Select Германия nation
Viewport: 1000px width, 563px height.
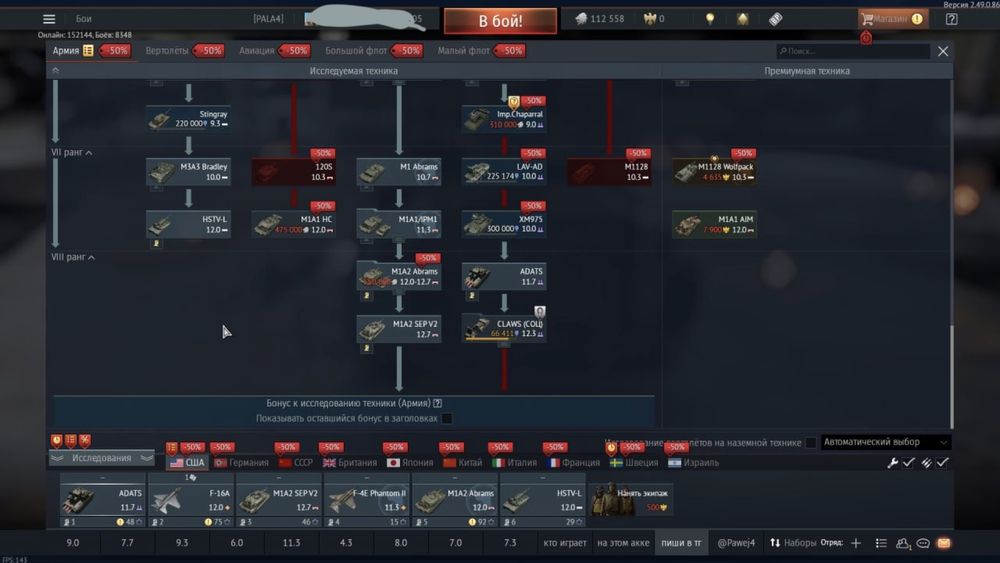pos(242,463)
